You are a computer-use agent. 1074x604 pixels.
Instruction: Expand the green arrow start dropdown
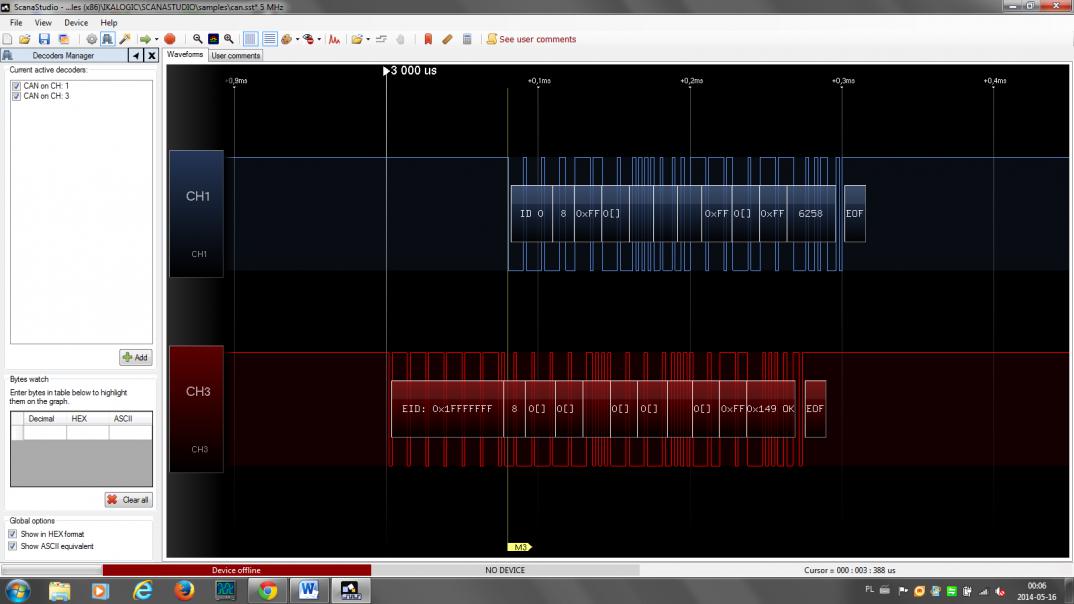click(x=156, y=39)
